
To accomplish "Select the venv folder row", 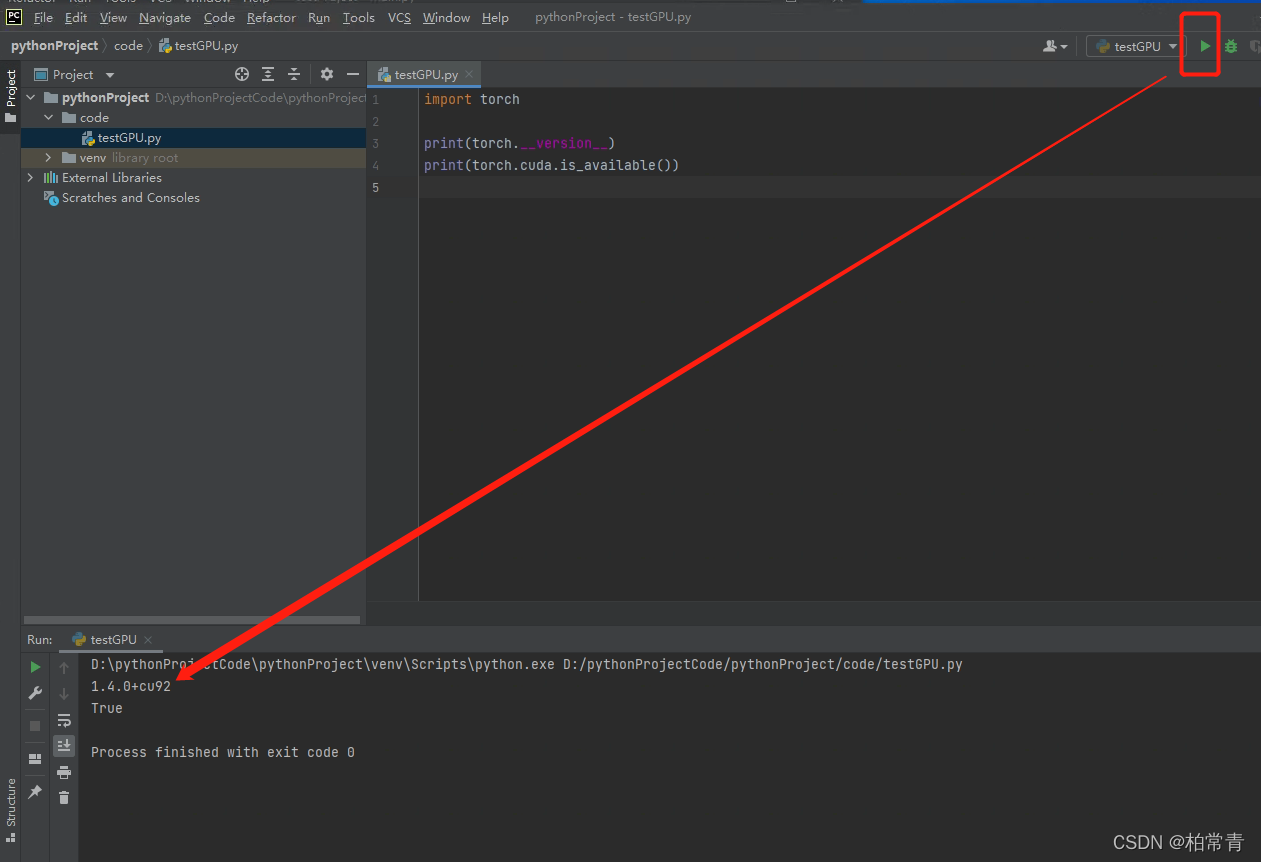I will click(x=194, y=157).
